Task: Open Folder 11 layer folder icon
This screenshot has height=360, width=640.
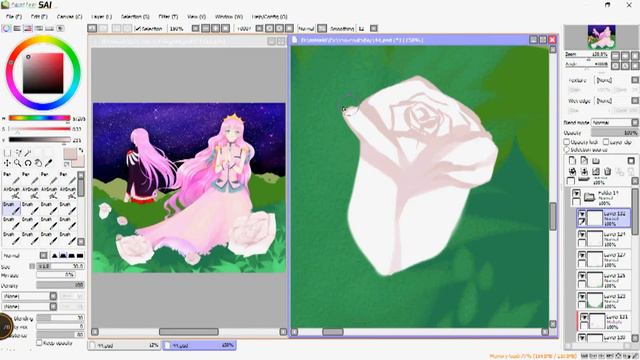Action: click(x=589, y=198)
